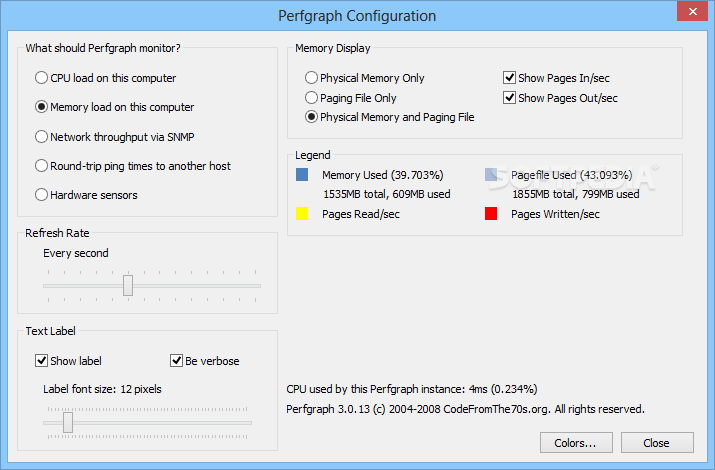Image resolution: width=715 pixels, height=470 pixels.
Task: Click the Refresh Rate slider thumb
Action: click(x=128, y=285)
